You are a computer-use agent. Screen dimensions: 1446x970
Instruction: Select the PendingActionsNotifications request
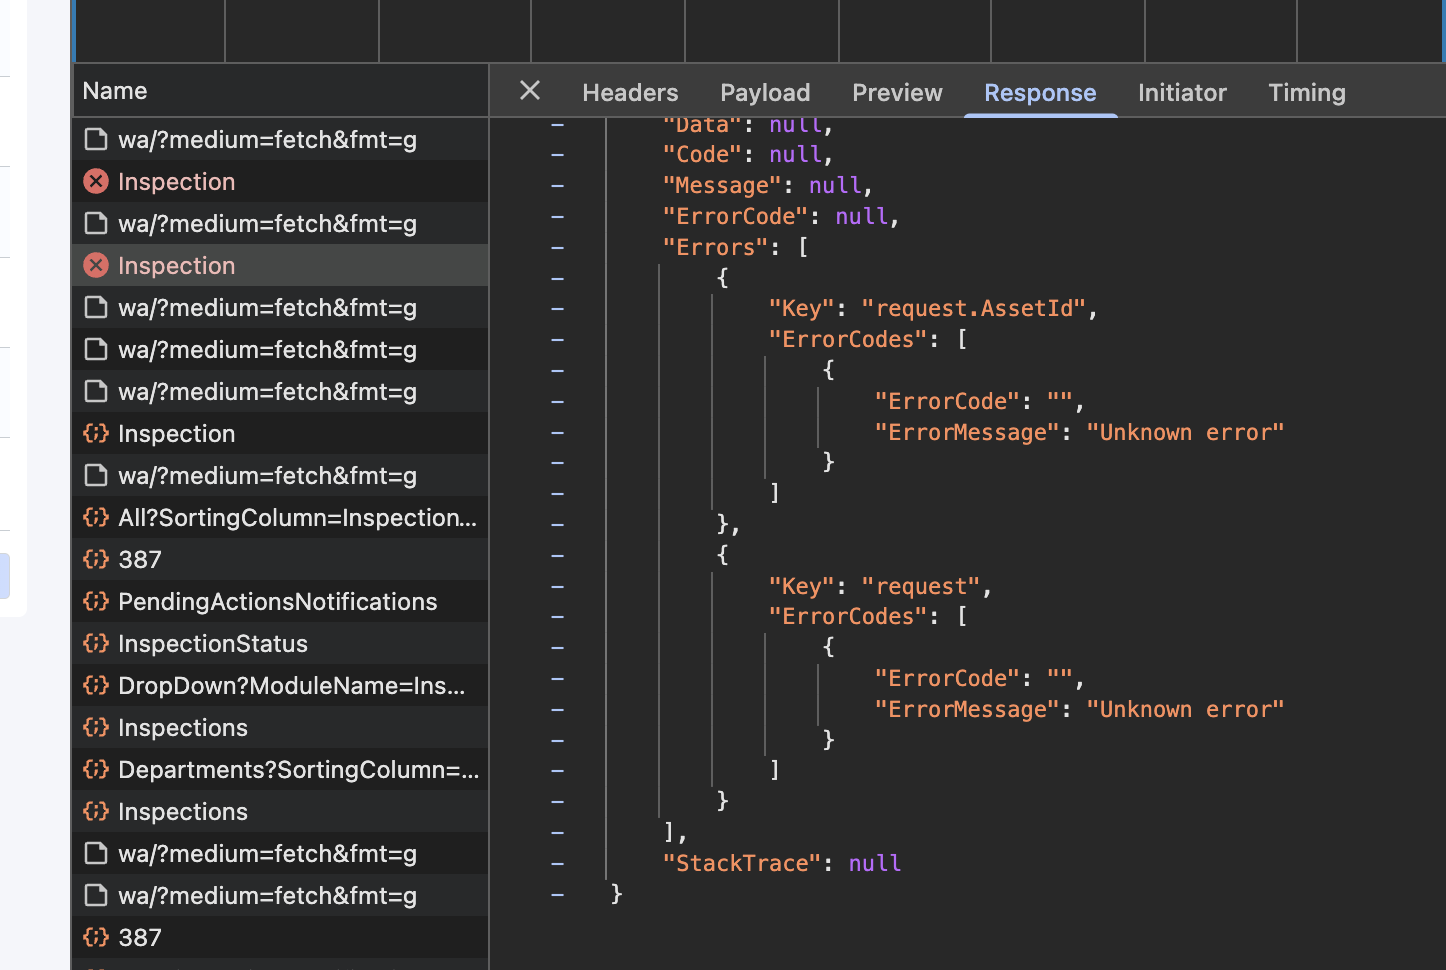277,601
